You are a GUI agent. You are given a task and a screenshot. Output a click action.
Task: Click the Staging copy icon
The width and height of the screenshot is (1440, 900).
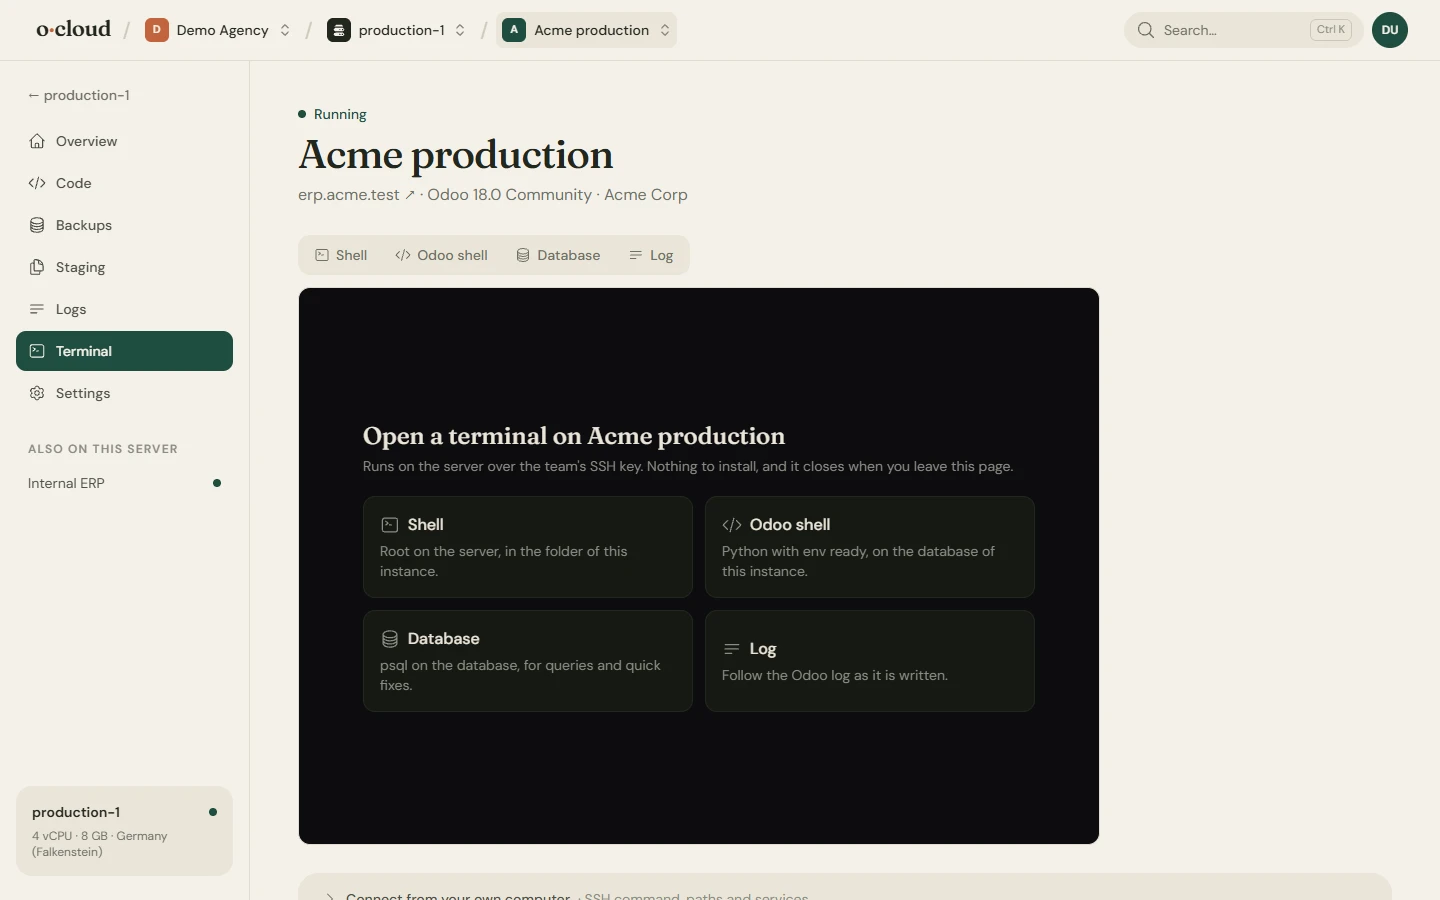37,267
